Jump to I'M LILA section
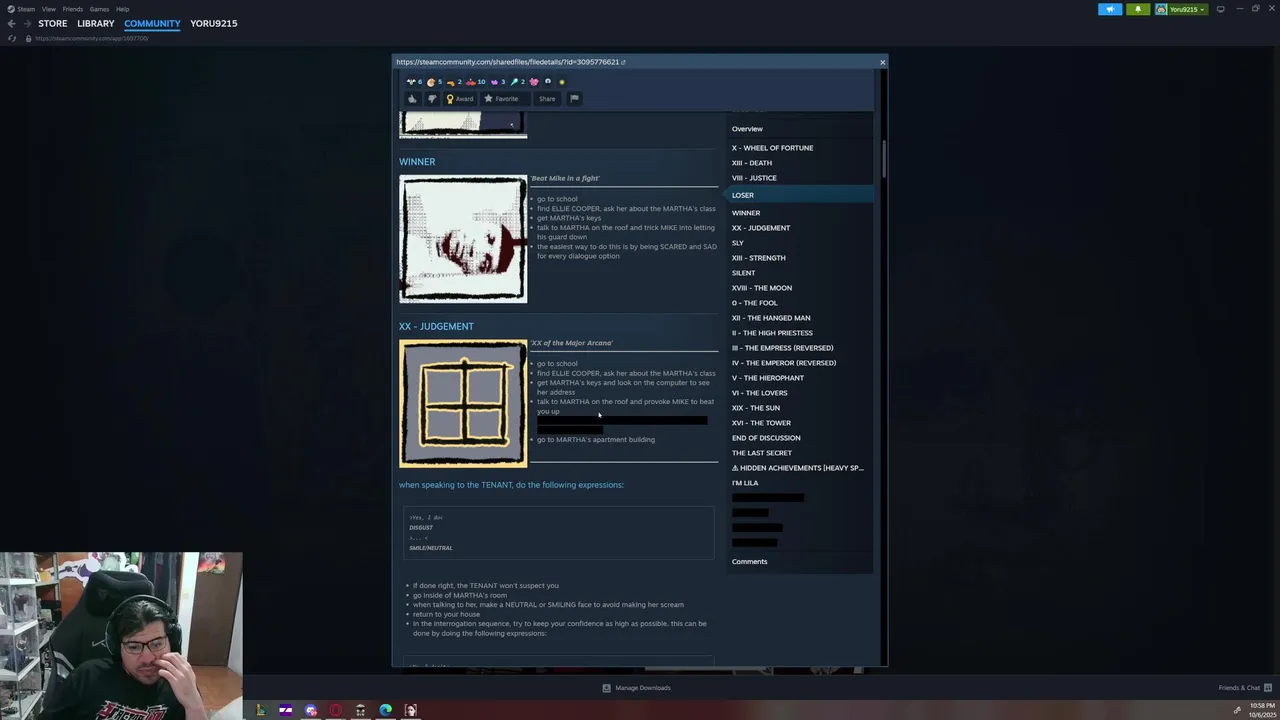 745,483
